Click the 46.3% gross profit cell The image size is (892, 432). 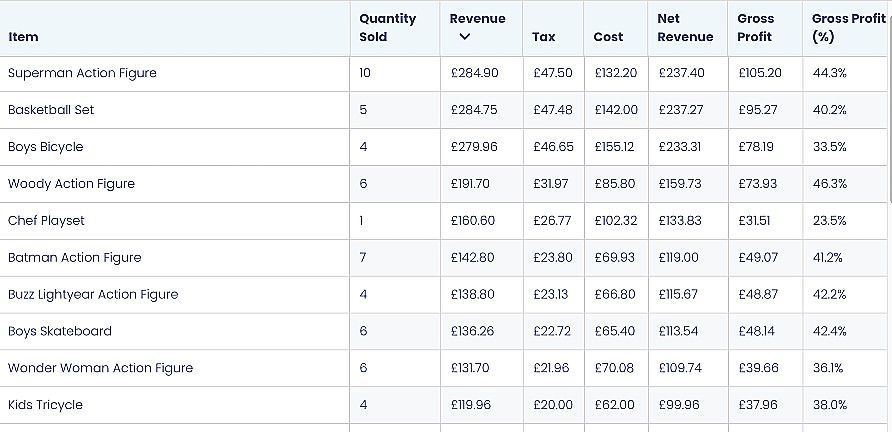pos(829,184)
